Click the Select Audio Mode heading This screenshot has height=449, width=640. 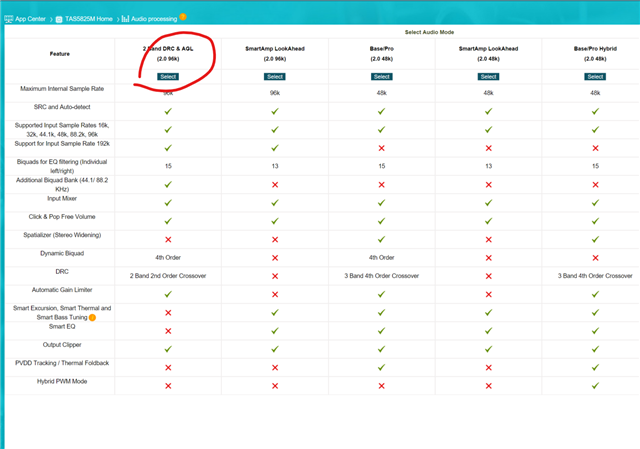coord(429,32)
